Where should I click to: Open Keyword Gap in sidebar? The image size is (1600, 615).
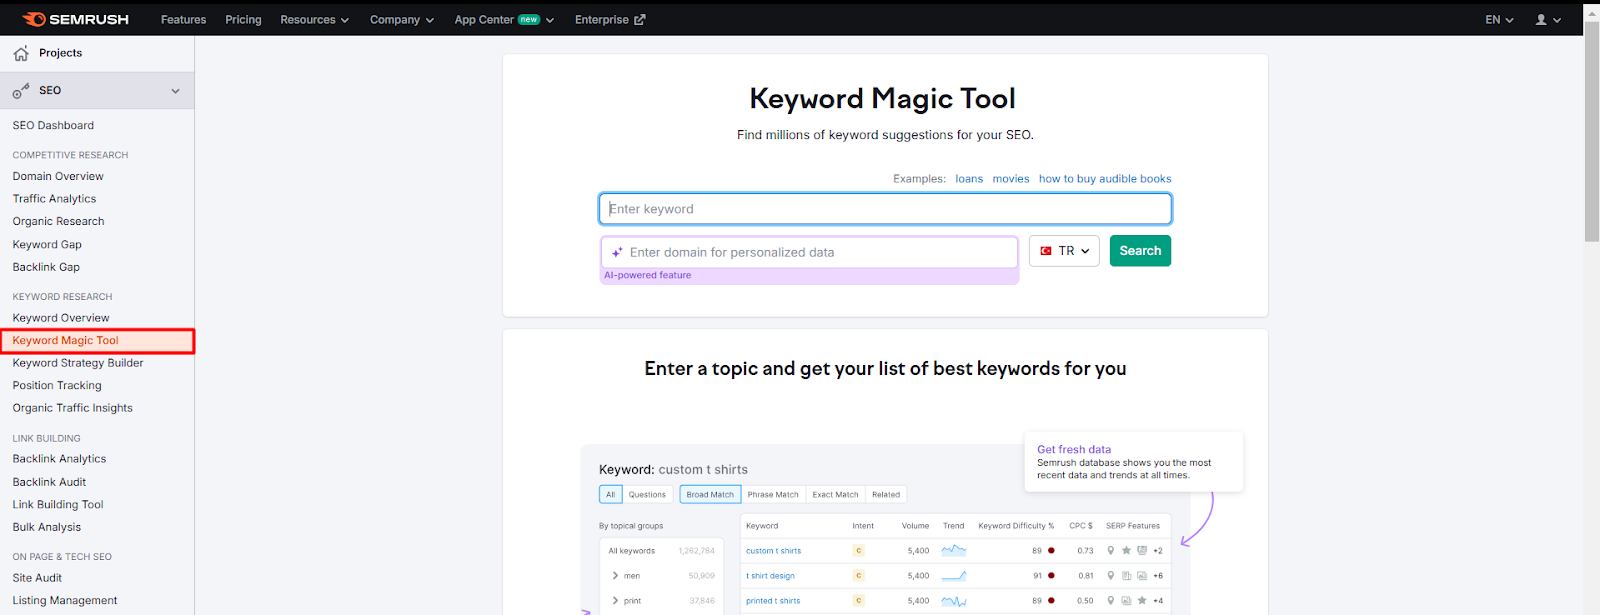pos(47,245)
